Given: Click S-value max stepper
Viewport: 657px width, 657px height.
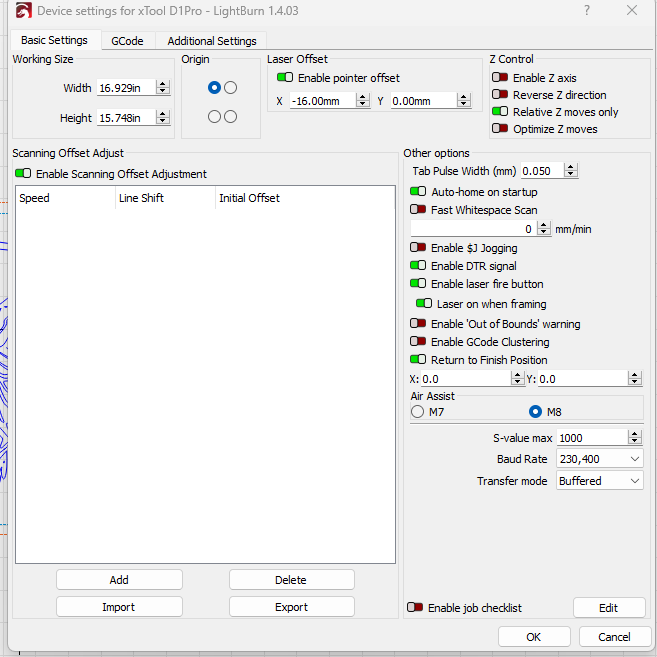Looking at the screenshot, I should [635, 438].
